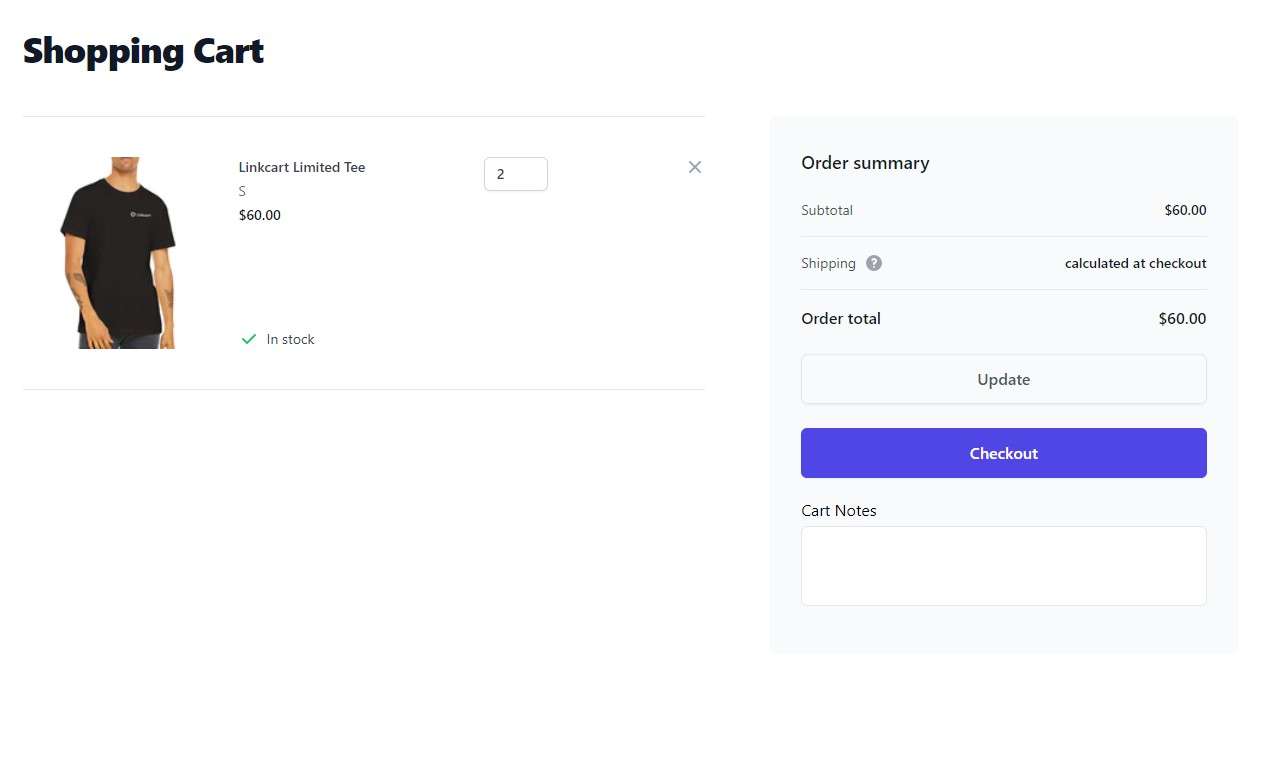This screenshot has height=760, width=1261.
Task: Click the $60.00 product price
Action: point(259,215)
